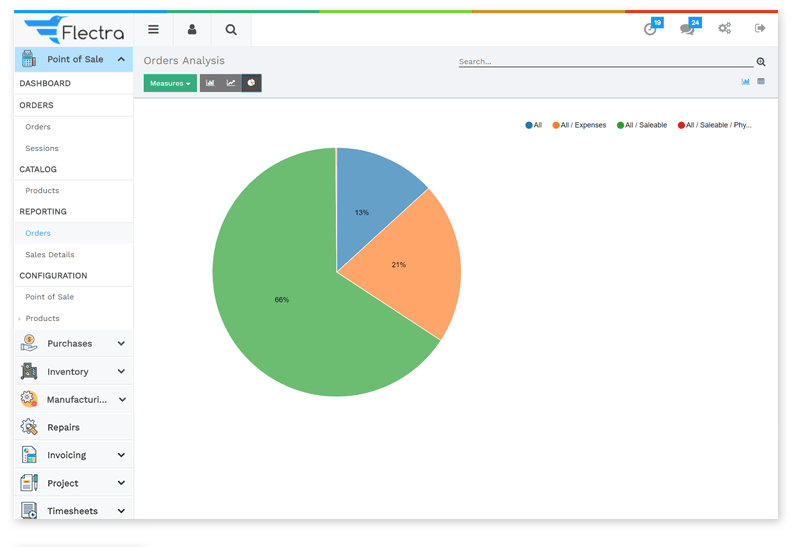This screenshot has height=547, width=800.
Task: Click the user profile icon
Action: (192, 30)
